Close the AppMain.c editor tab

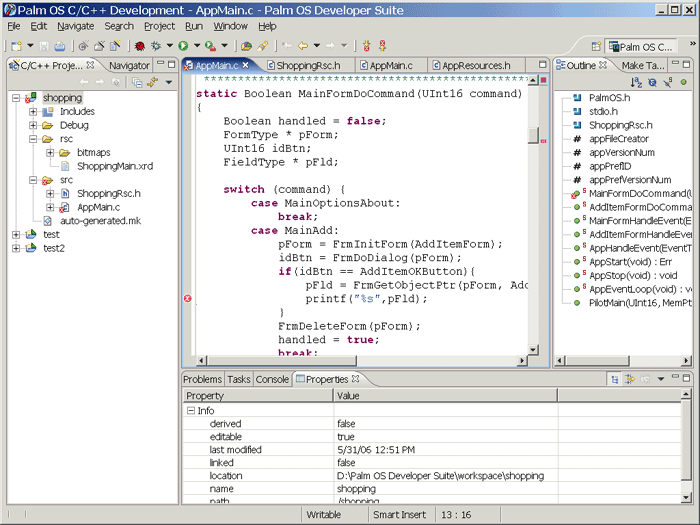pos(246,65)
